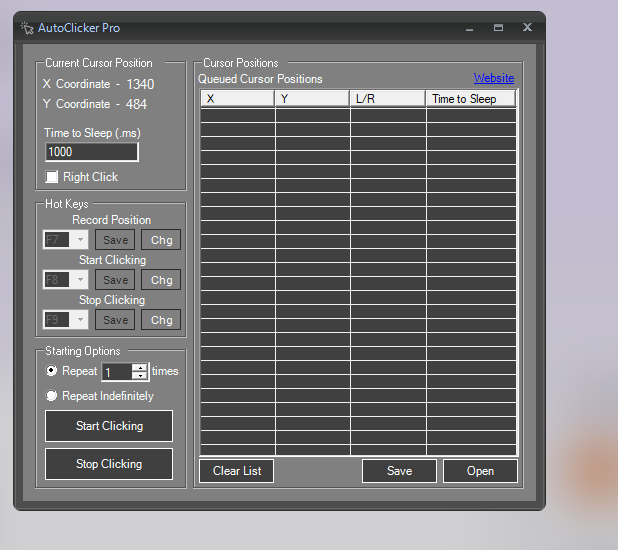Minimize the AutoClicker Pro window
The height and width of the screenshot is (550, 618).
tap(469, 28)
